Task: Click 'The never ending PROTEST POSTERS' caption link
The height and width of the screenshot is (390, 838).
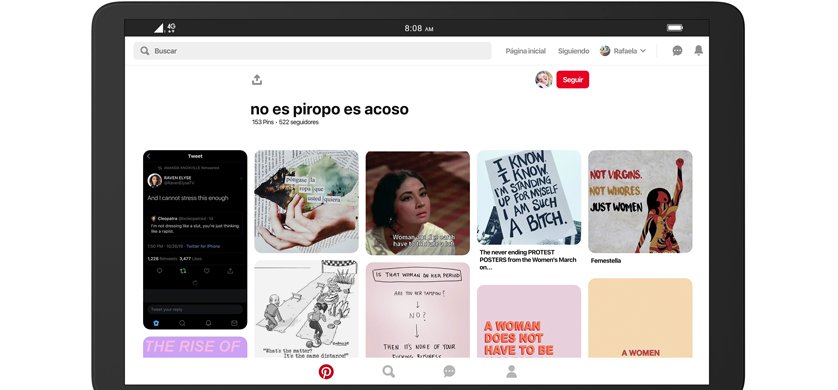Action: pyautogui.click(x=528, y=260)
